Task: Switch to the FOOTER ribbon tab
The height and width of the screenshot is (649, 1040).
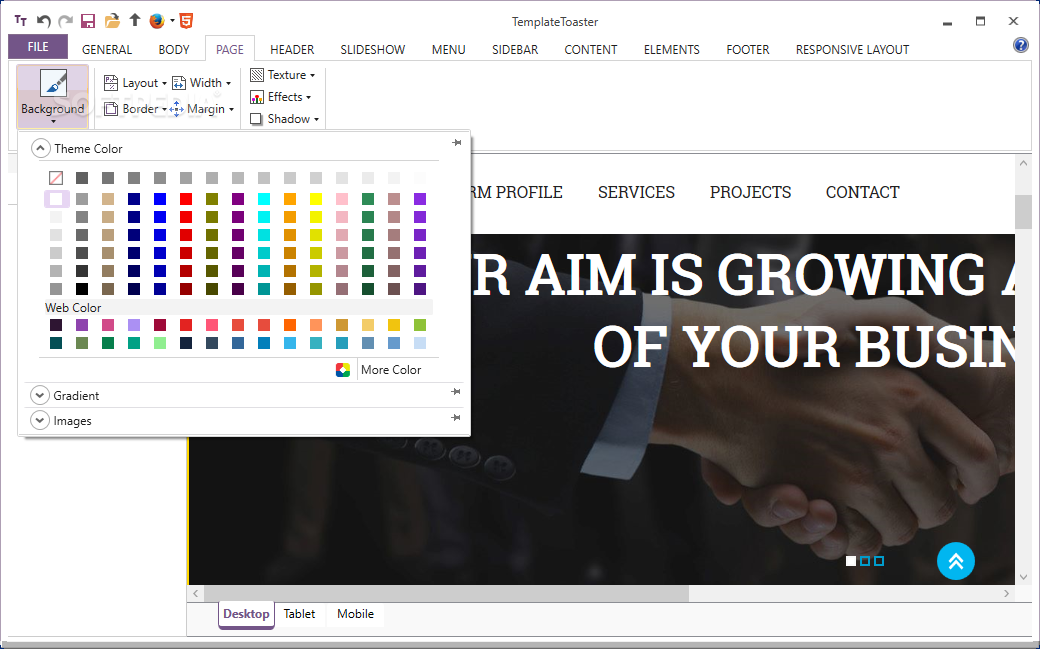Action: tap(748, 50)
